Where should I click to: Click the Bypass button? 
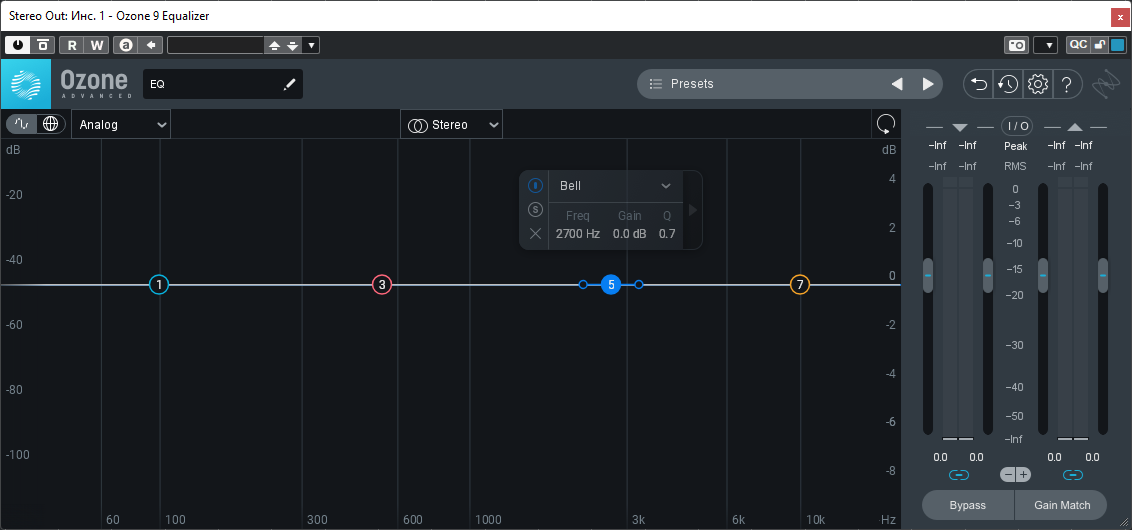[x=968, y=505]
